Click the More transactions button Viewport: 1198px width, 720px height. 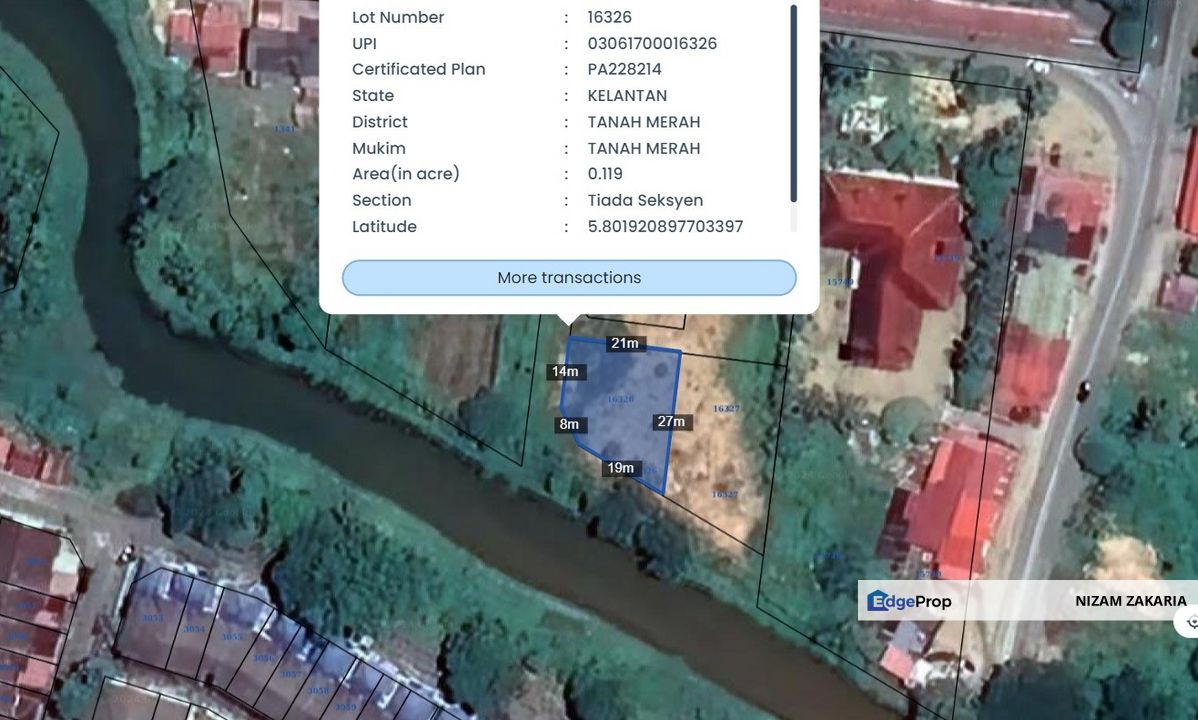click(x=569, y=278)
